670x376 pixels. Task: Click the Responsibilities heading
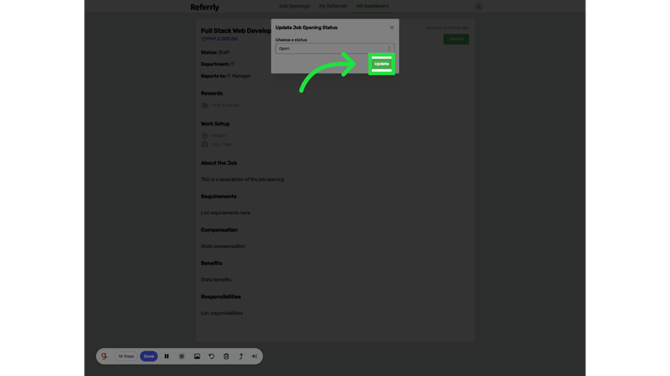220,297
